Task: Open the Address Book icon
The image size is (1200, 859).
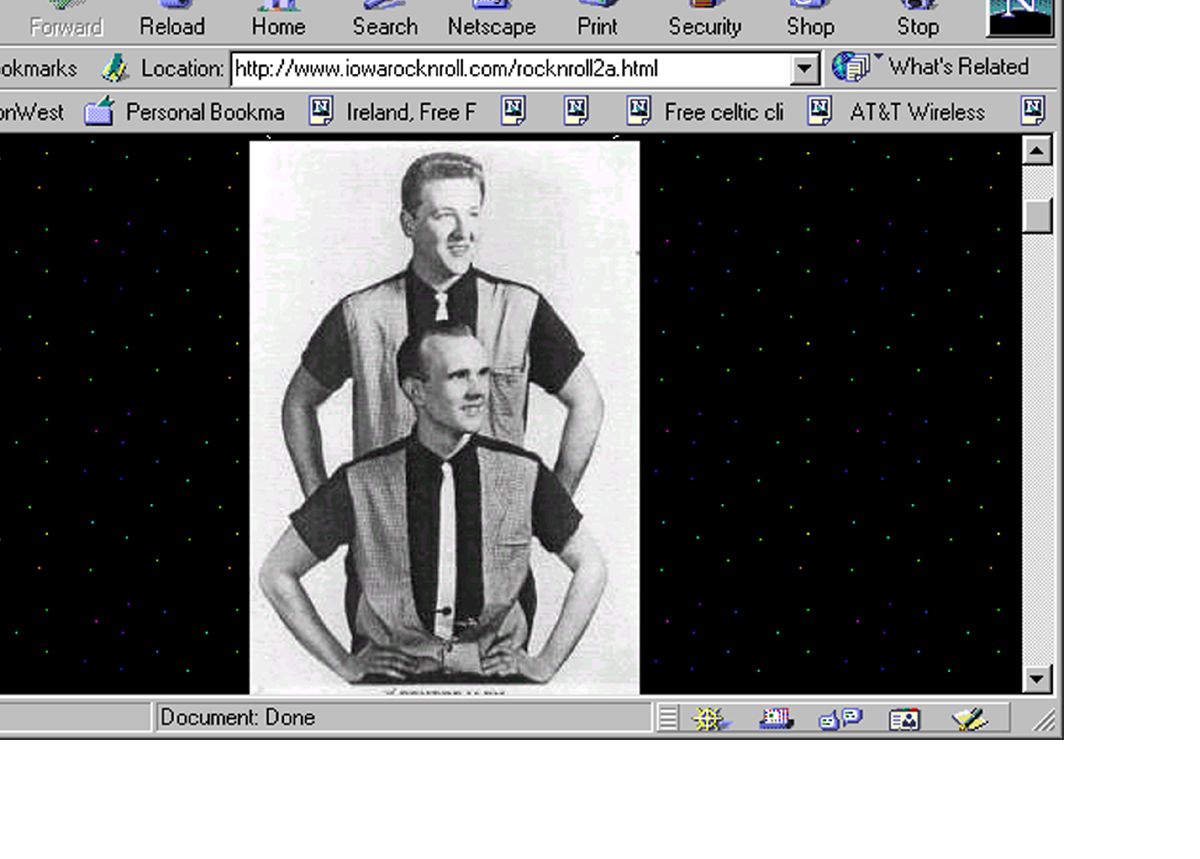Action: point(904,718)
